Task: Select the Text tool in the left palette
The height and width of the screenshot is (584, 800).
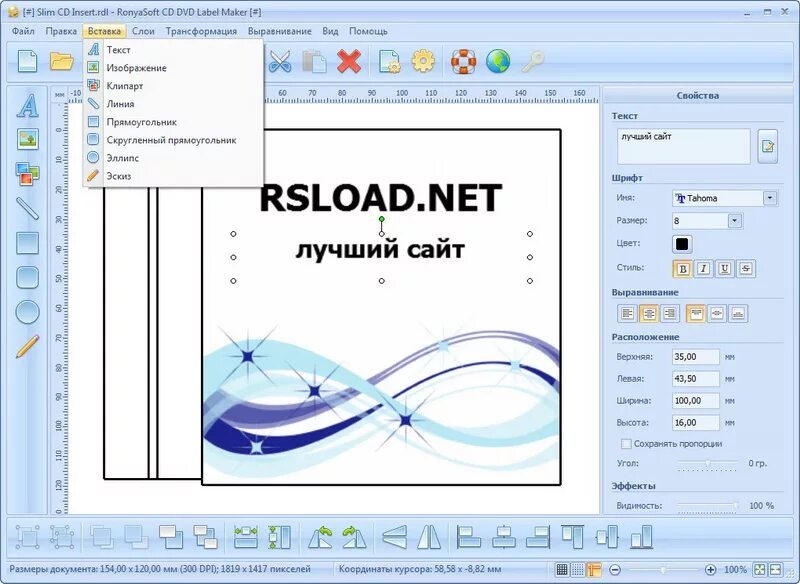Action: point(28,106)
